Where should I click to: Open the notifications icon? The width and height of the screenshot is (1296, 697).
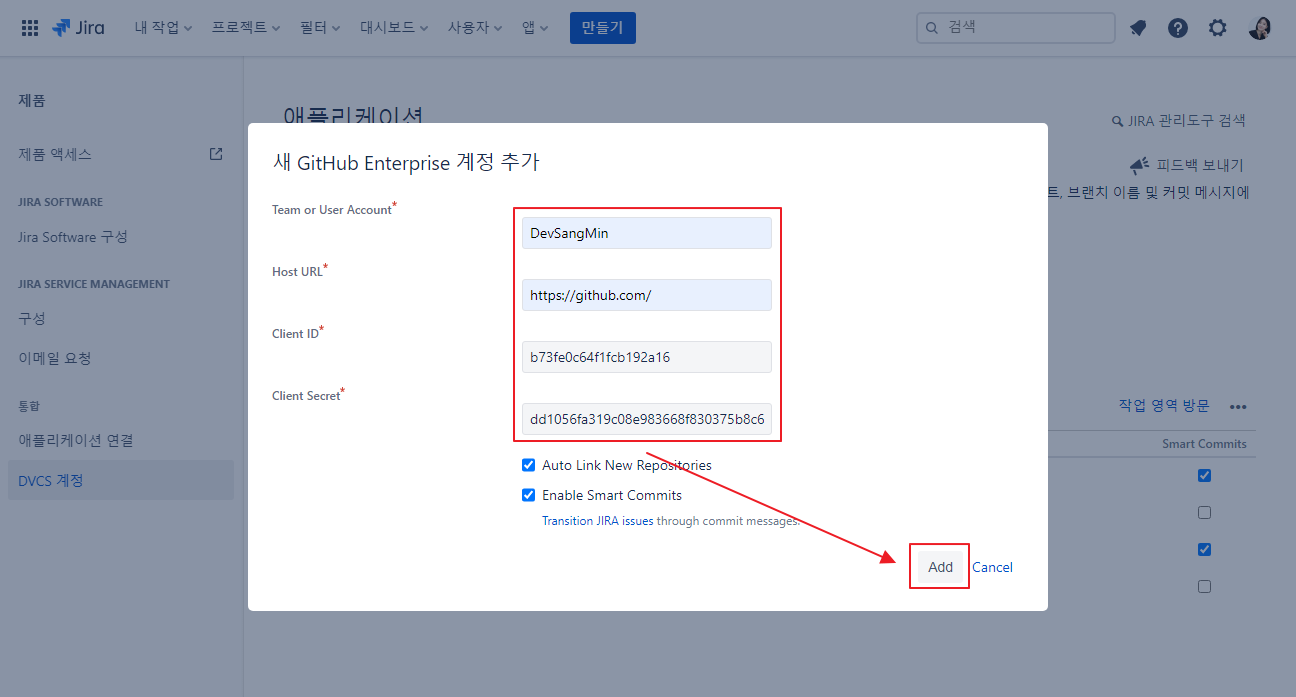(1138, 28)
